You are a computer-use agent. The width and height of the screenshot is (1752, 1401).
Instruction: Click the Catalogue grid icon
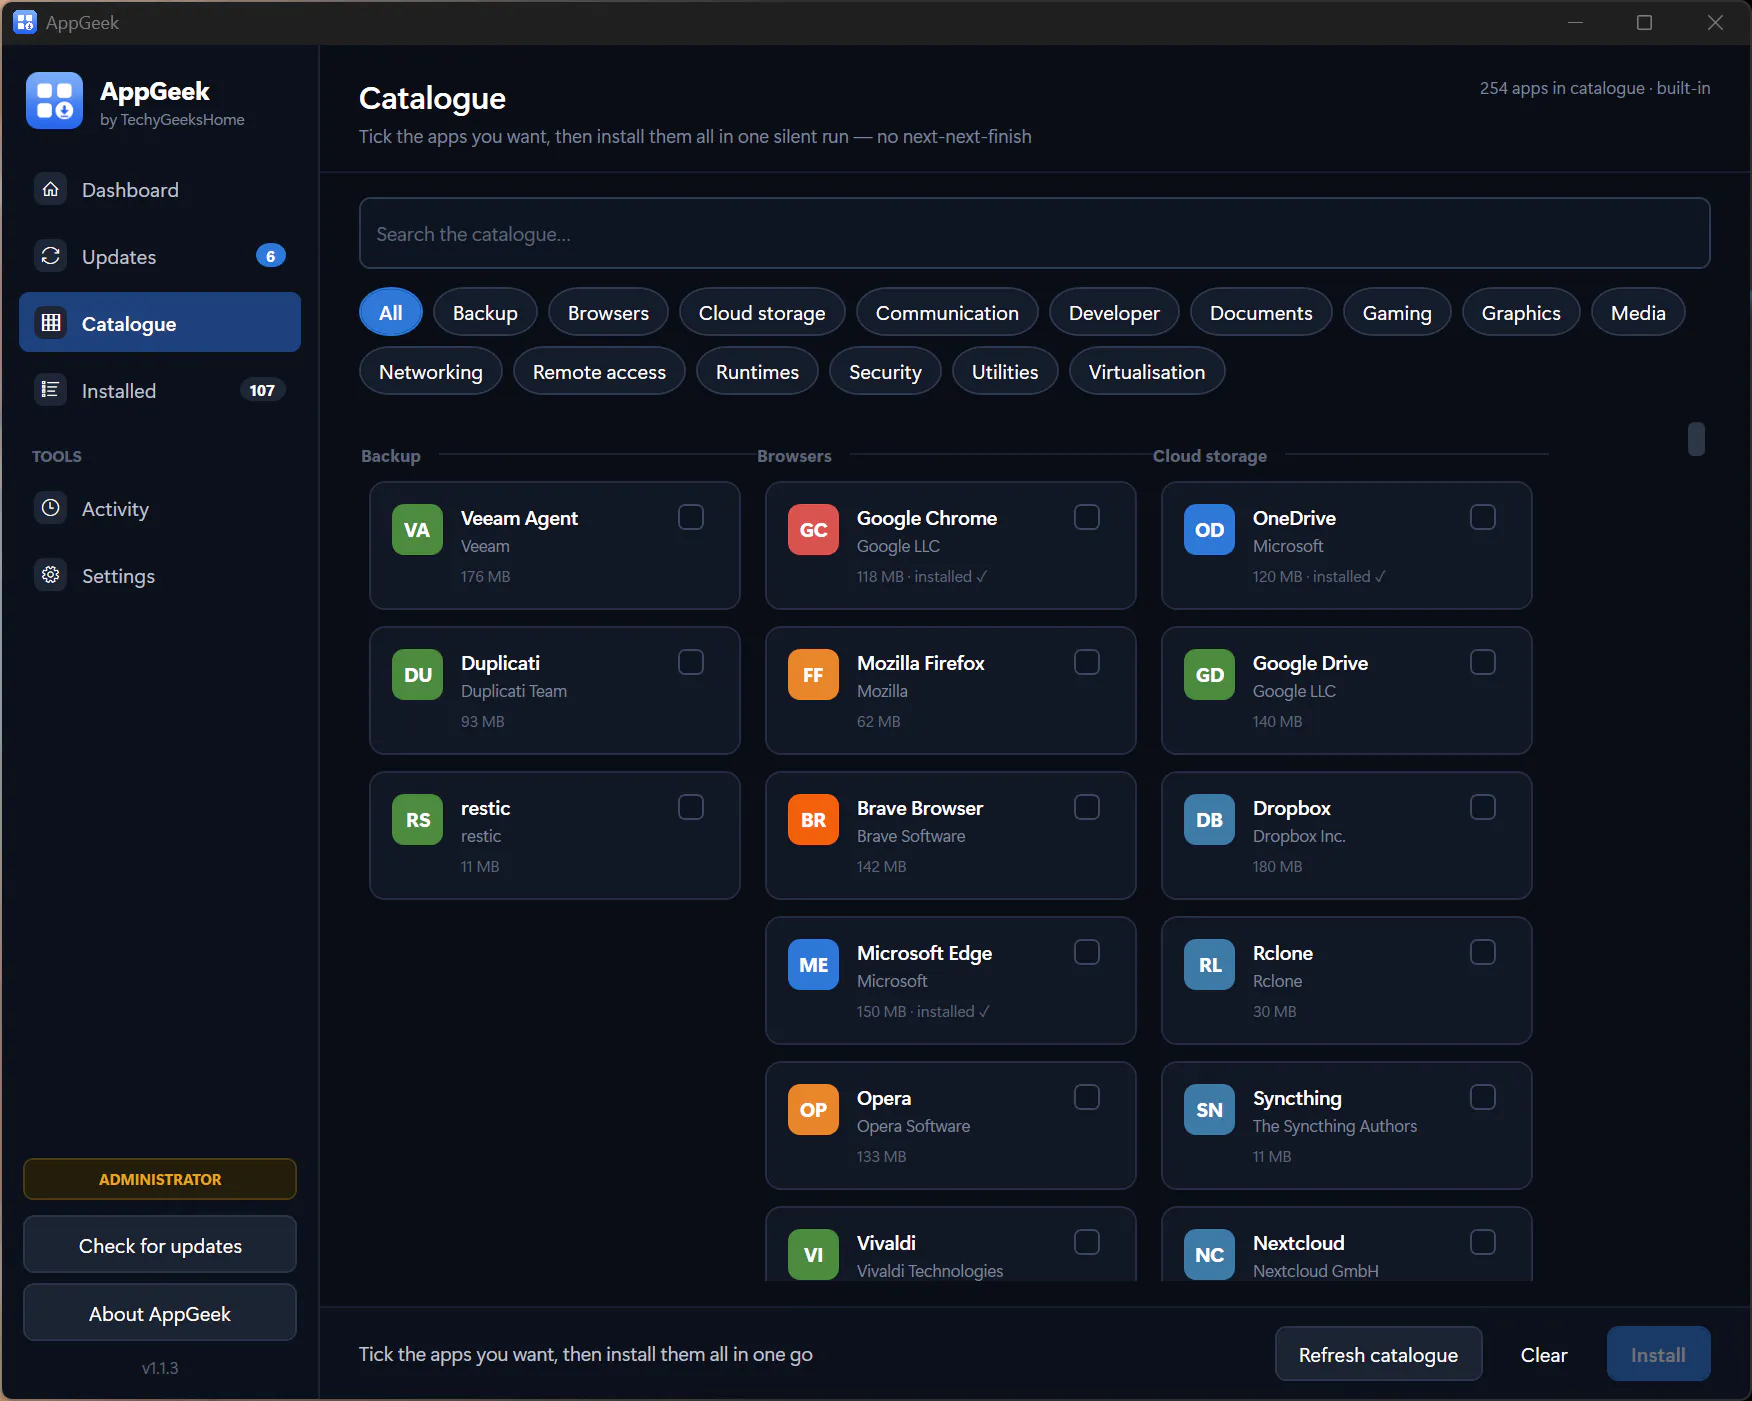click(x=51, y=323)
